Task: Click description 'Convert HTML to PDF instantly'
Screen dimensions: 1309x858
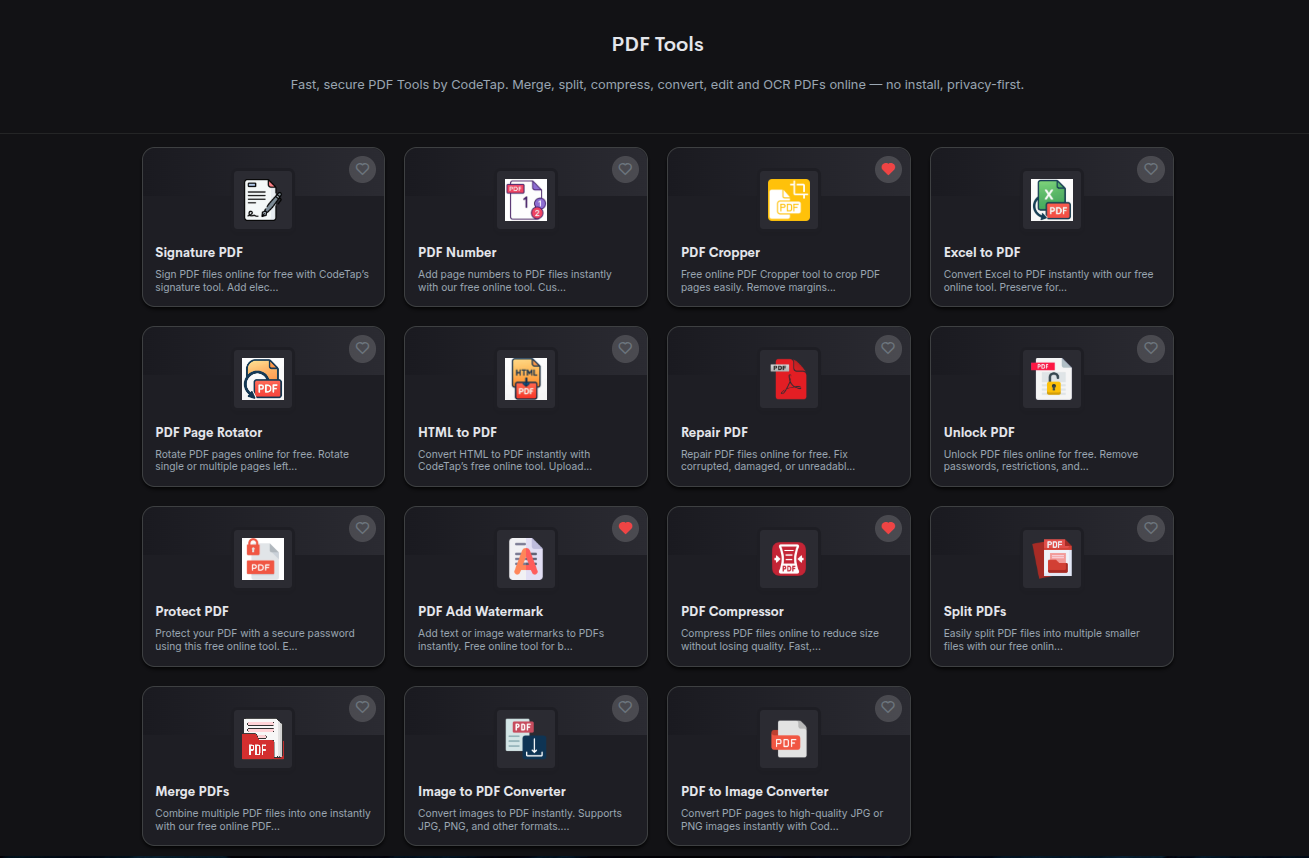Action: pos(505,460)
